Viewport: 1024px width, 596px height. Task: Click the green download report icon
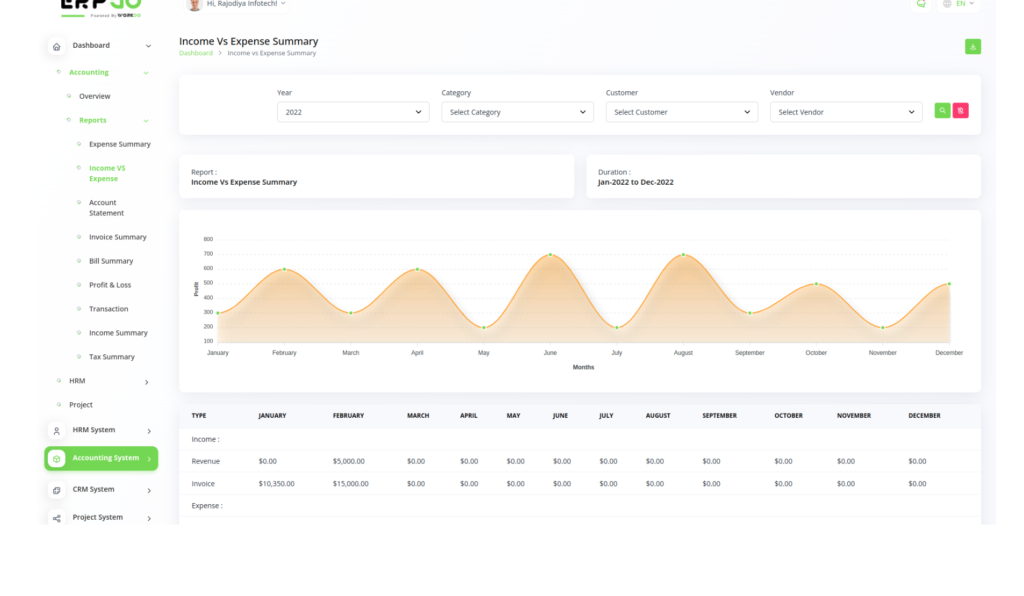point(972,47)
